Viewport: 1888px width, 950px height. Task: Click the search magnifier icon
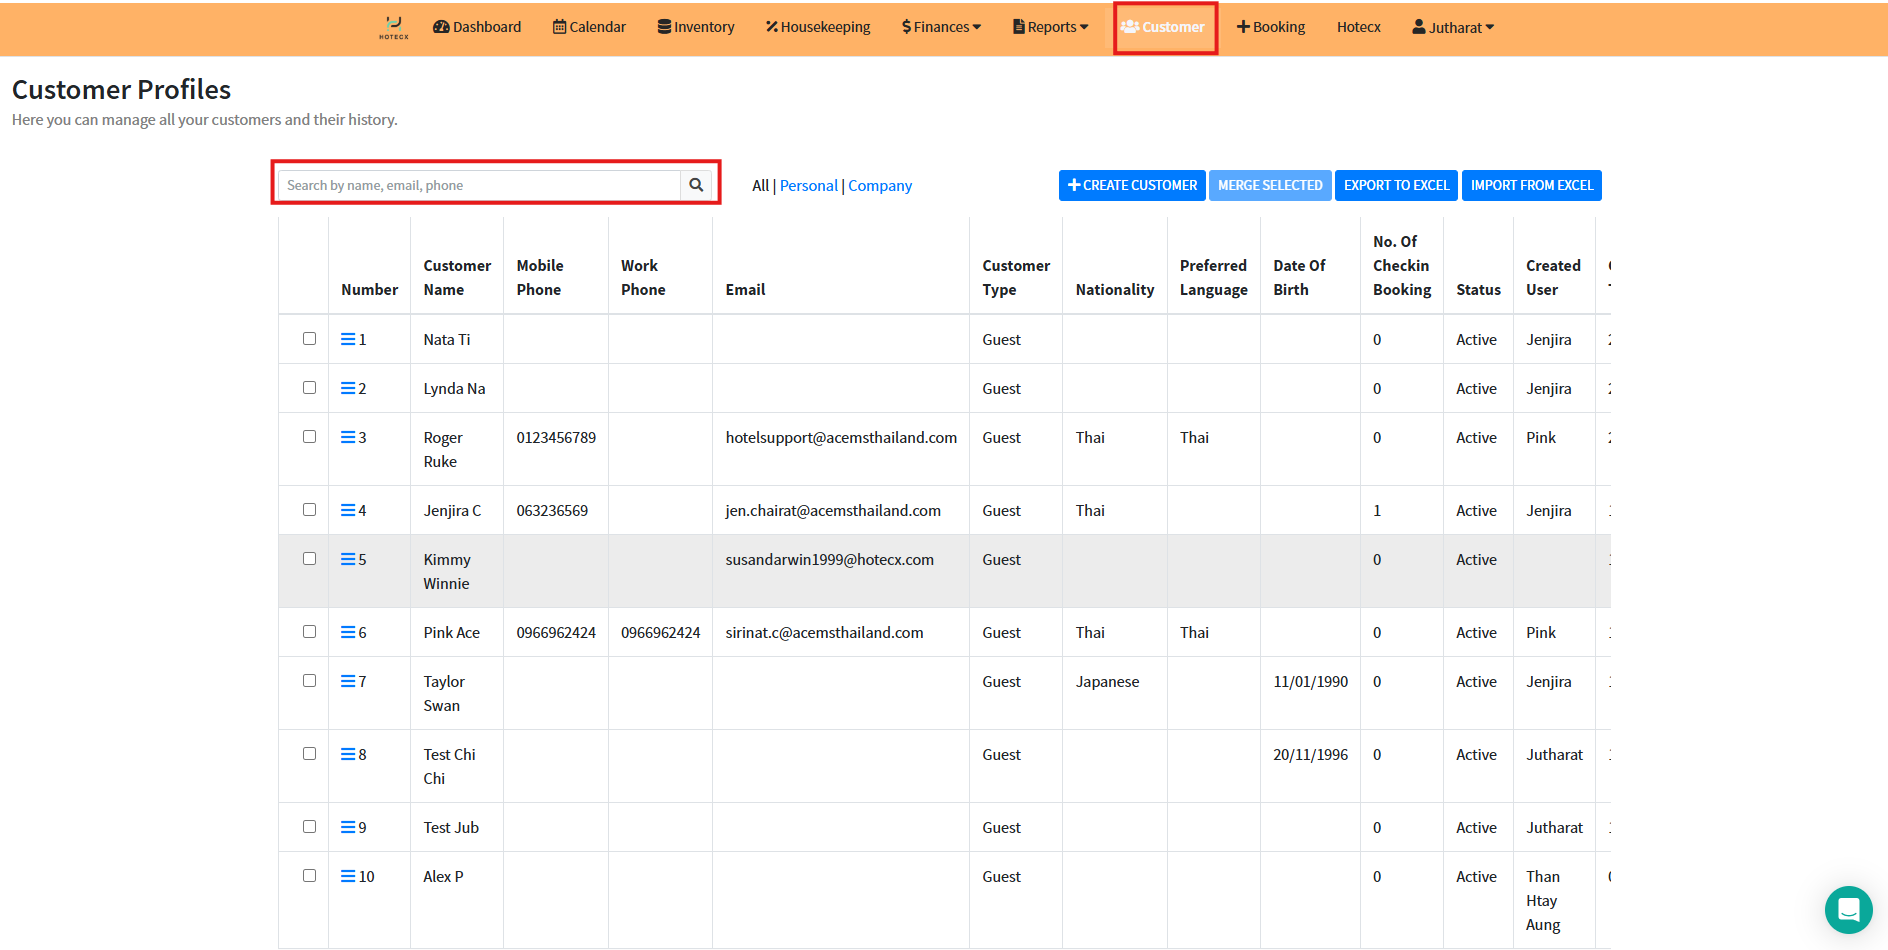pos(696,185)
